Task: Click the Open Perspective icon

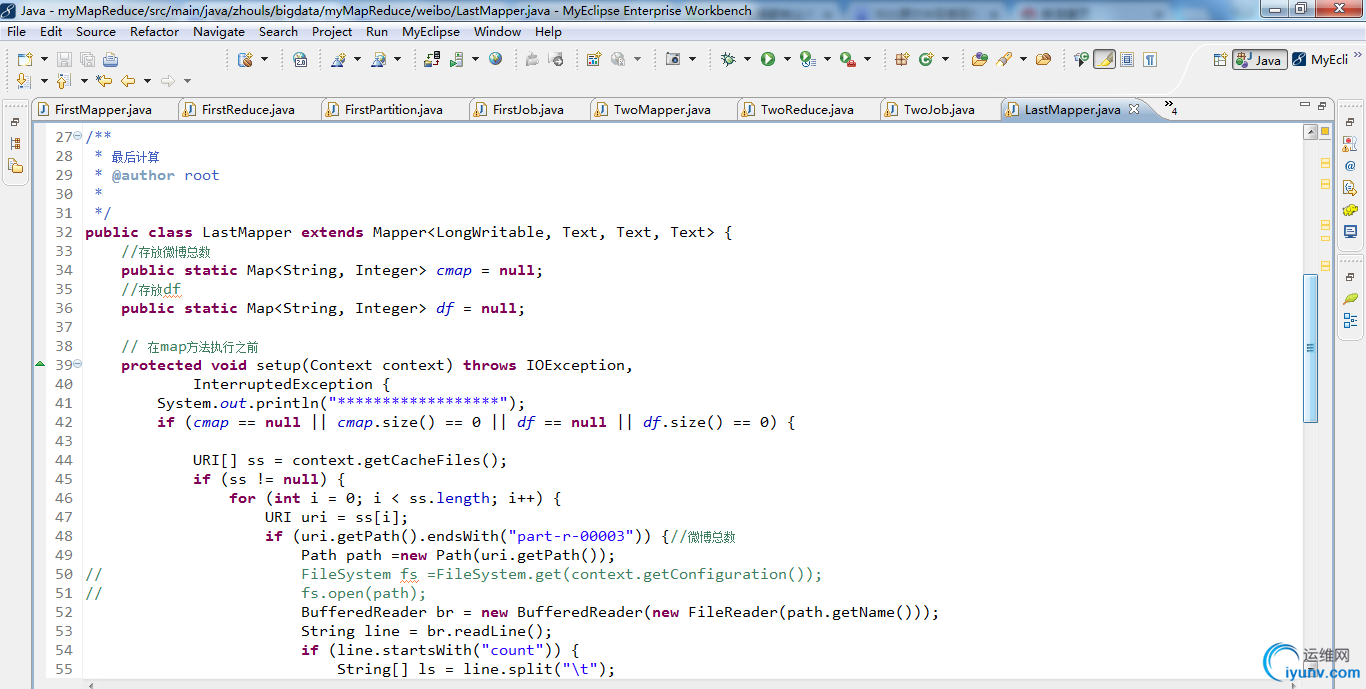Action: pyautogui.click(x=1220, y=60)
